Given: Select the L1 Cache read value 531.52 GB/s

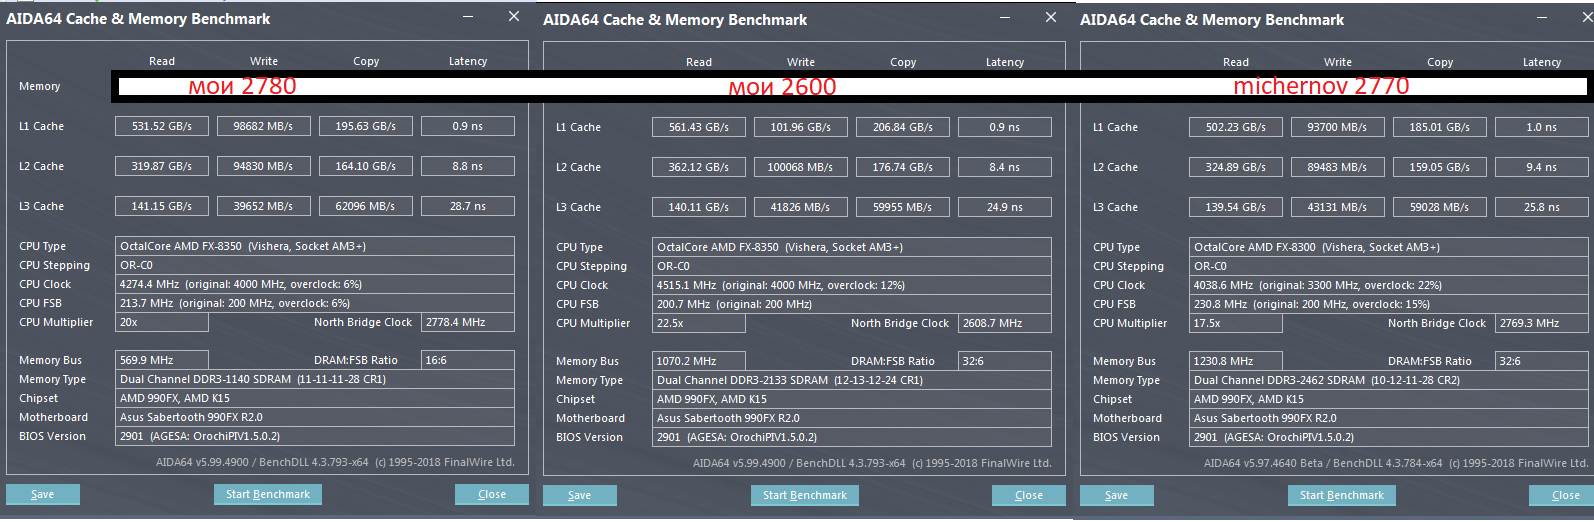Looking at the screenshot, I should [x=162, y=126].
